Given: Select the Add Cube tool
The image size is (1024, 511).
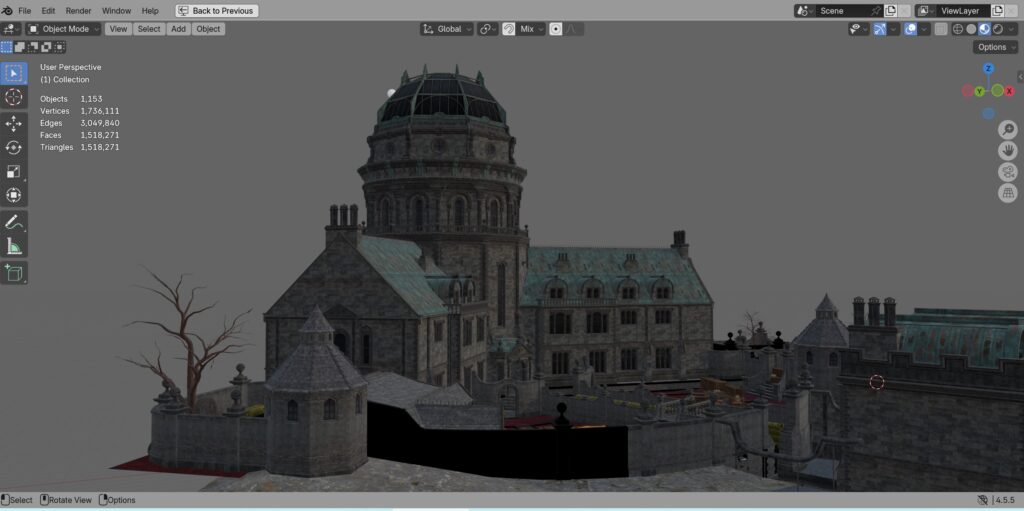Looking at the screenshot, I should (x=14, y=272).
